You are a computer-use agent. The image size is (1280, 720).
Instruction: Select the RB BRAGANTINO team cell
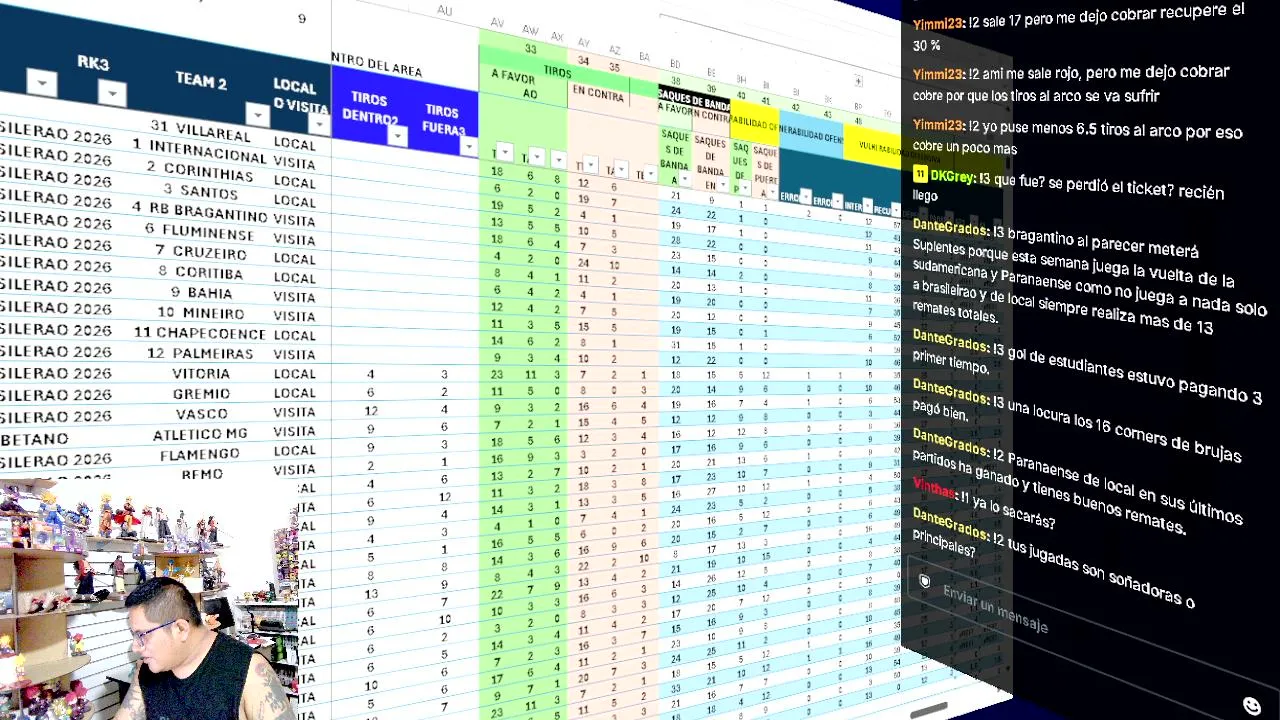[200, 212]
